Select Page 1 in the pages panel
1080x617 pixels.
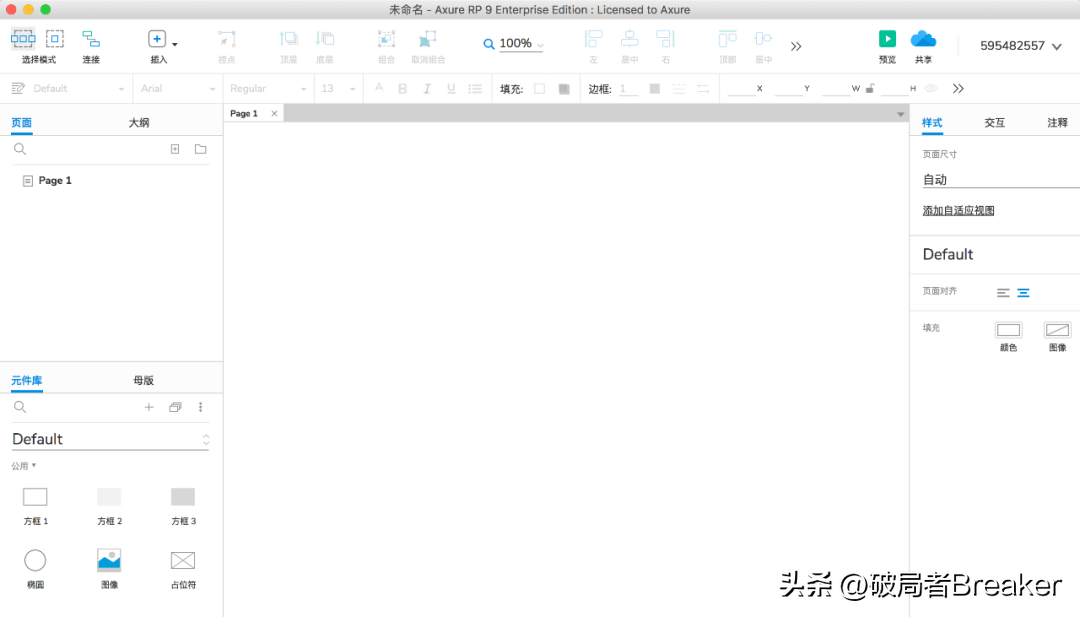pos(55,180)
